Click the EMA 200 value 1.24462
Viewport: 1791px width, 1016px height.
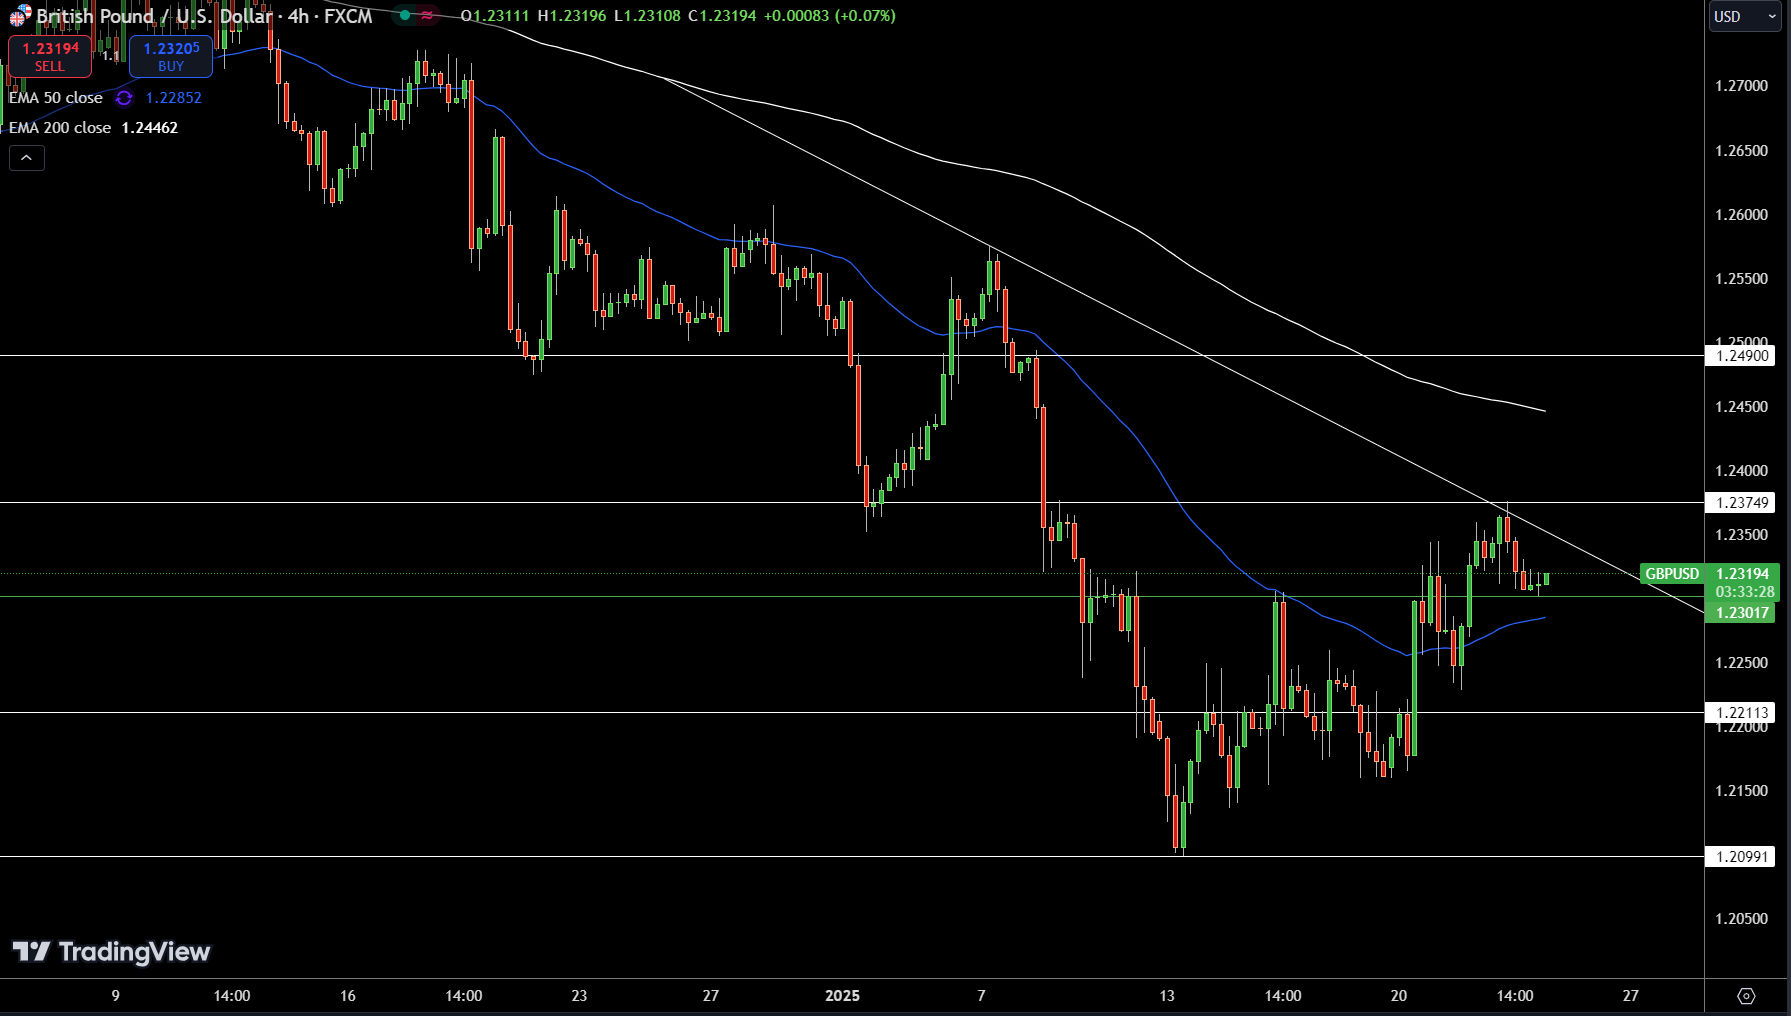coord(150,128)
